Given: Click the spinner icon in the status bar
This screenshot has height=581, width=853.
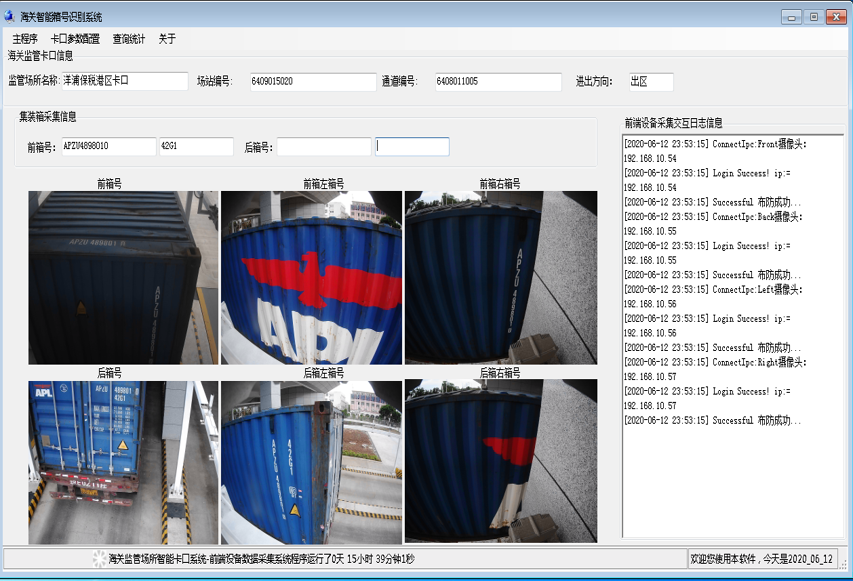Looking at the screenshot, I should point(99,559).
